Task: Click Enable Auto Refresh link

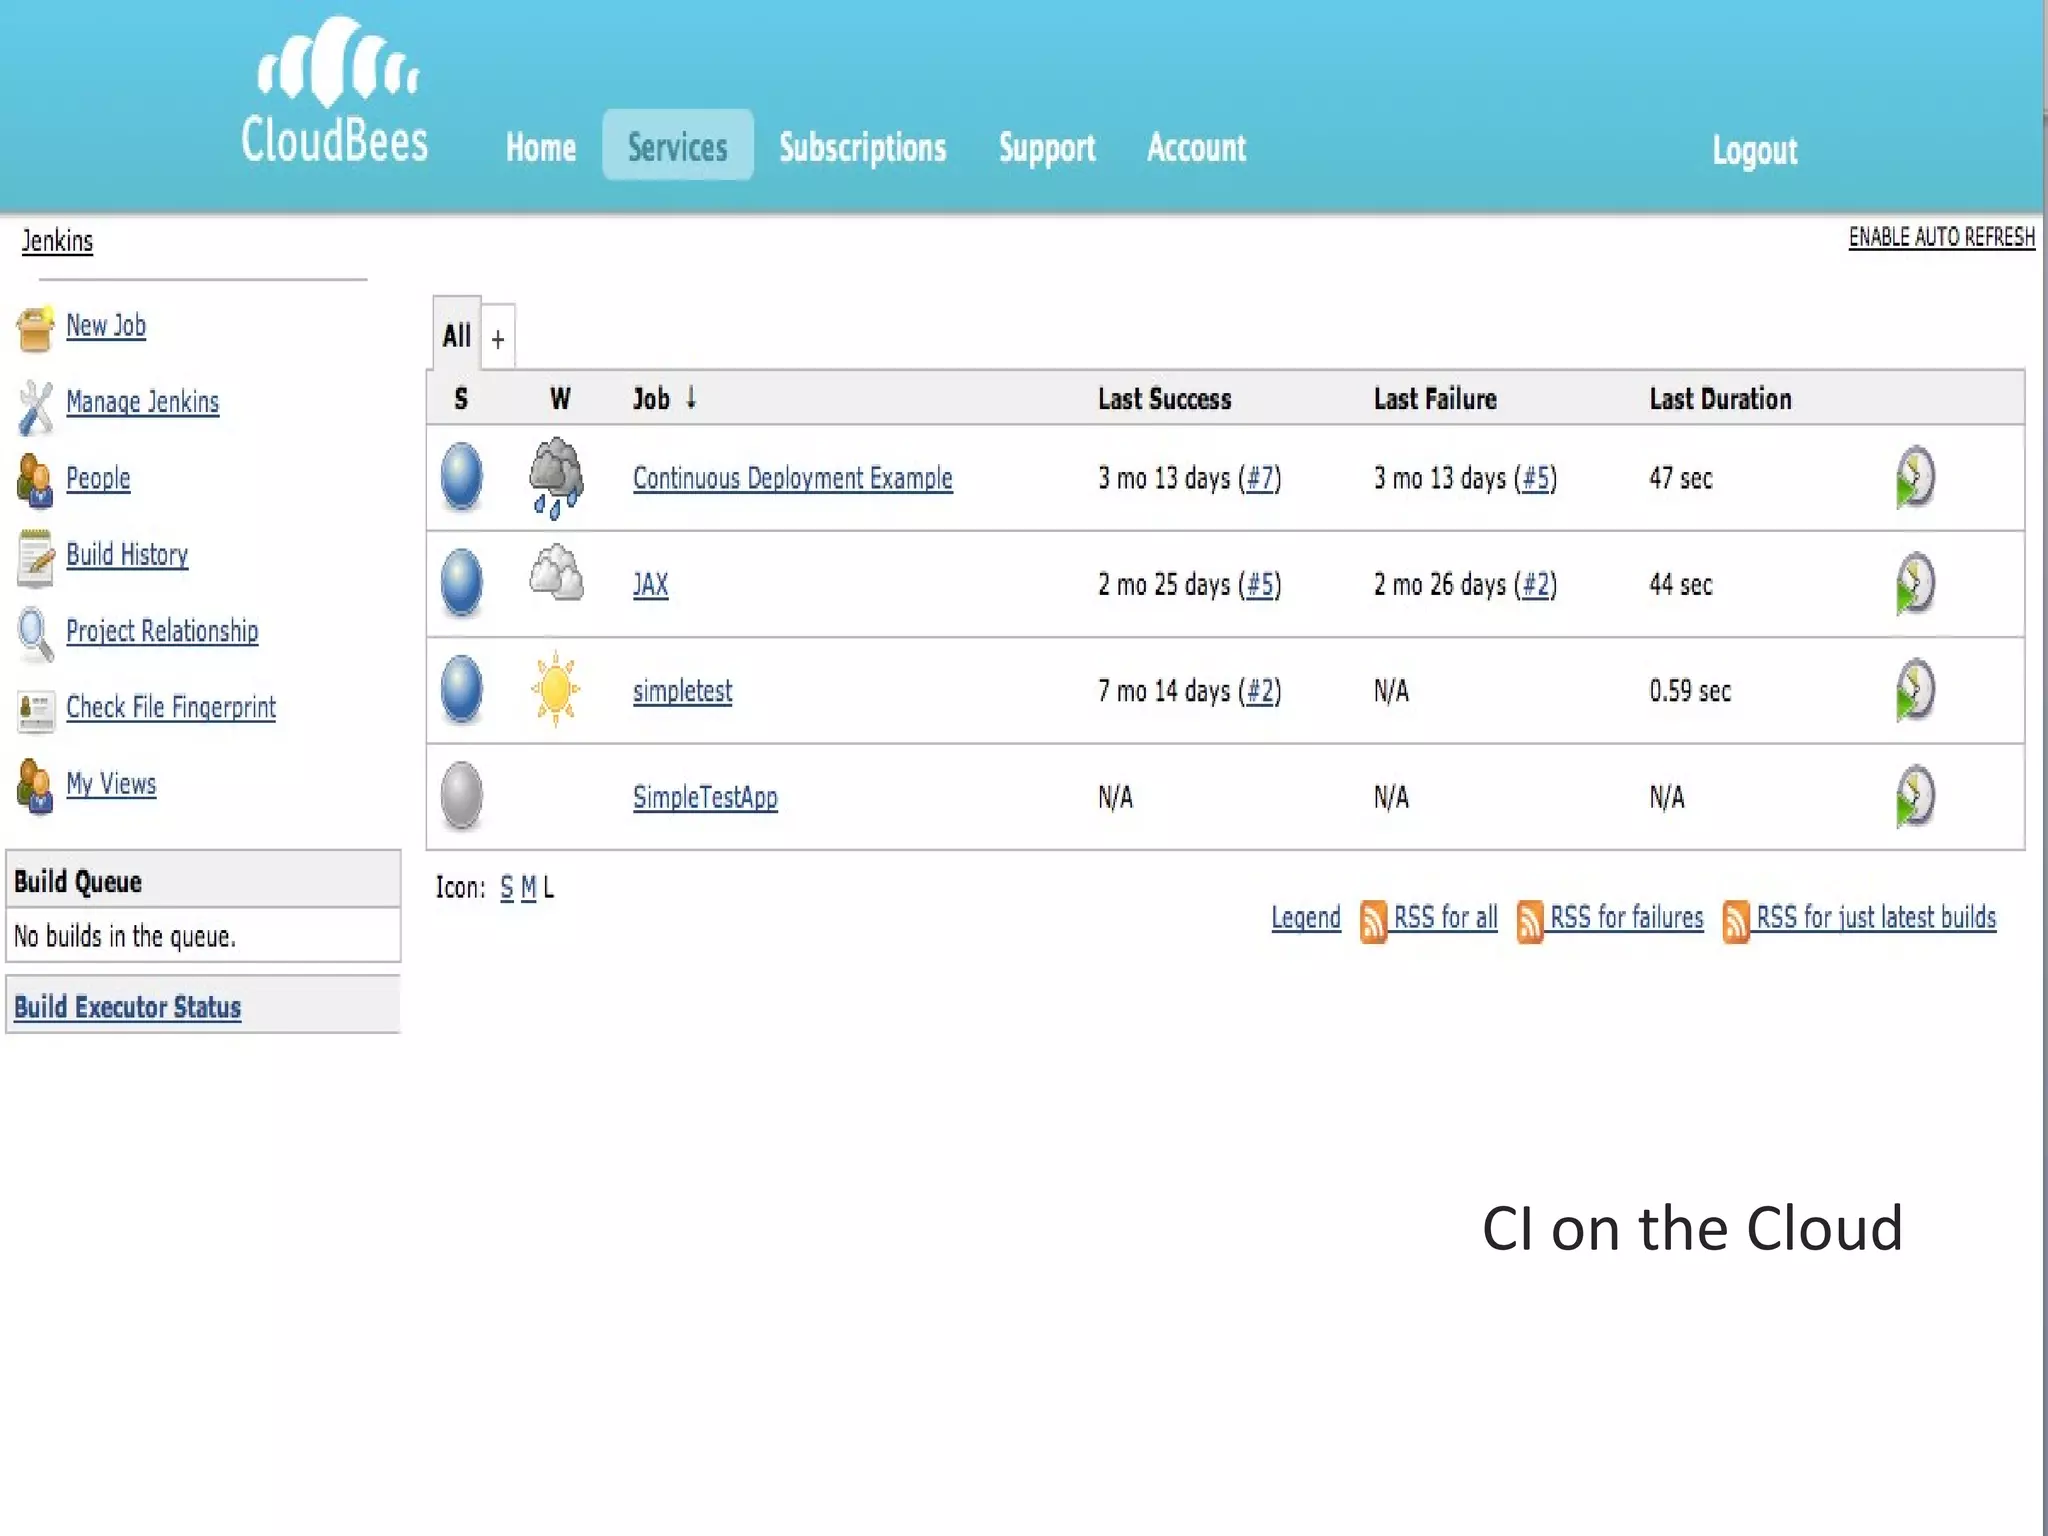Action: (1941, 237)
